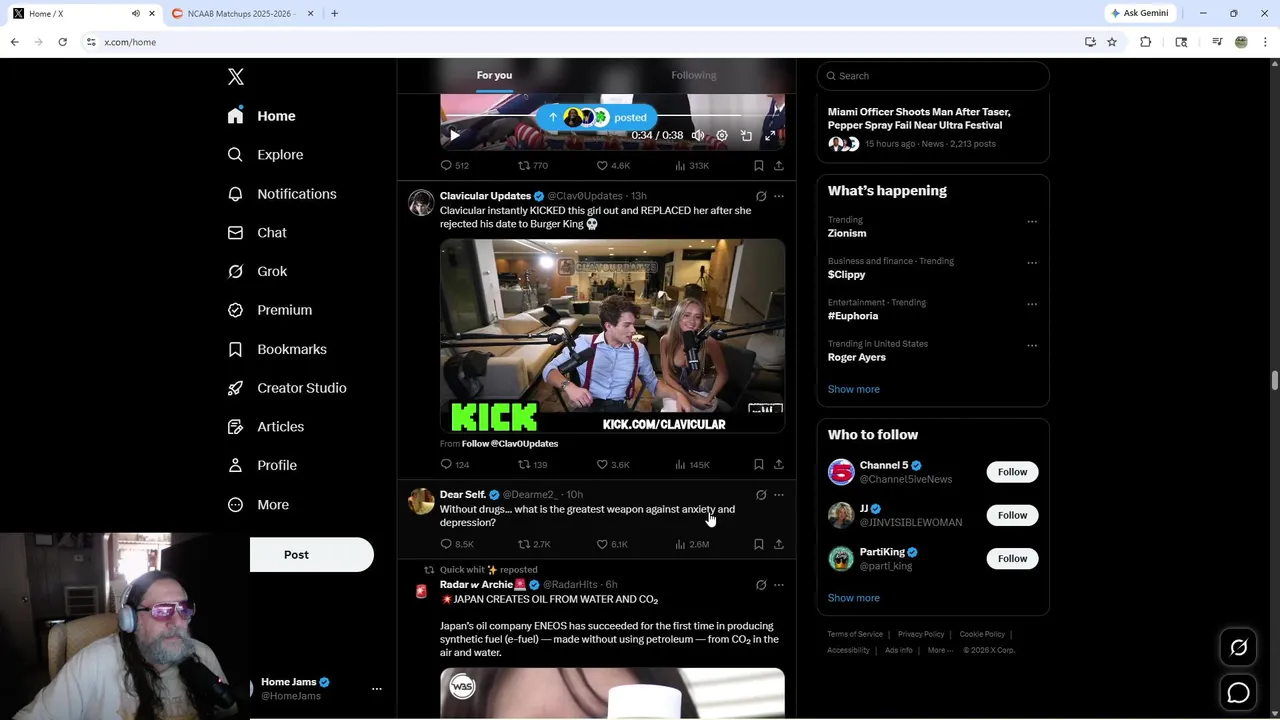
Task: Open Dear Self. post more menu
Action: pyautogui.click(x=779, y=495)
